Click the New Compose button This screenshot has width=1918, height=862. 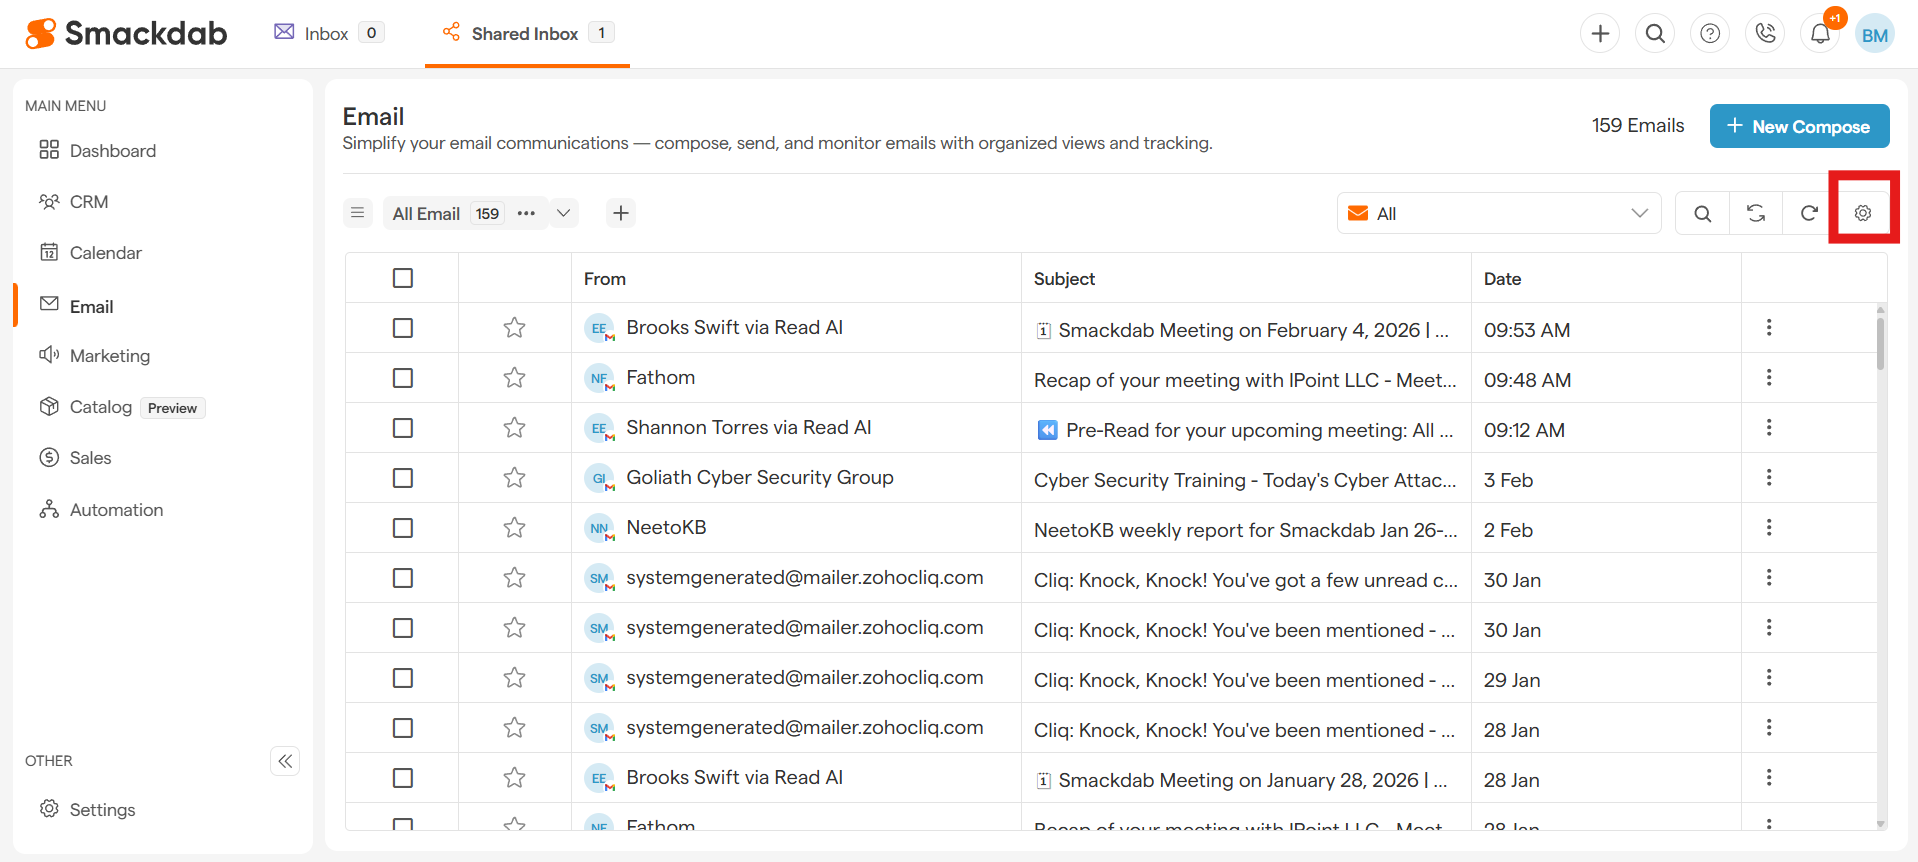1798,126
